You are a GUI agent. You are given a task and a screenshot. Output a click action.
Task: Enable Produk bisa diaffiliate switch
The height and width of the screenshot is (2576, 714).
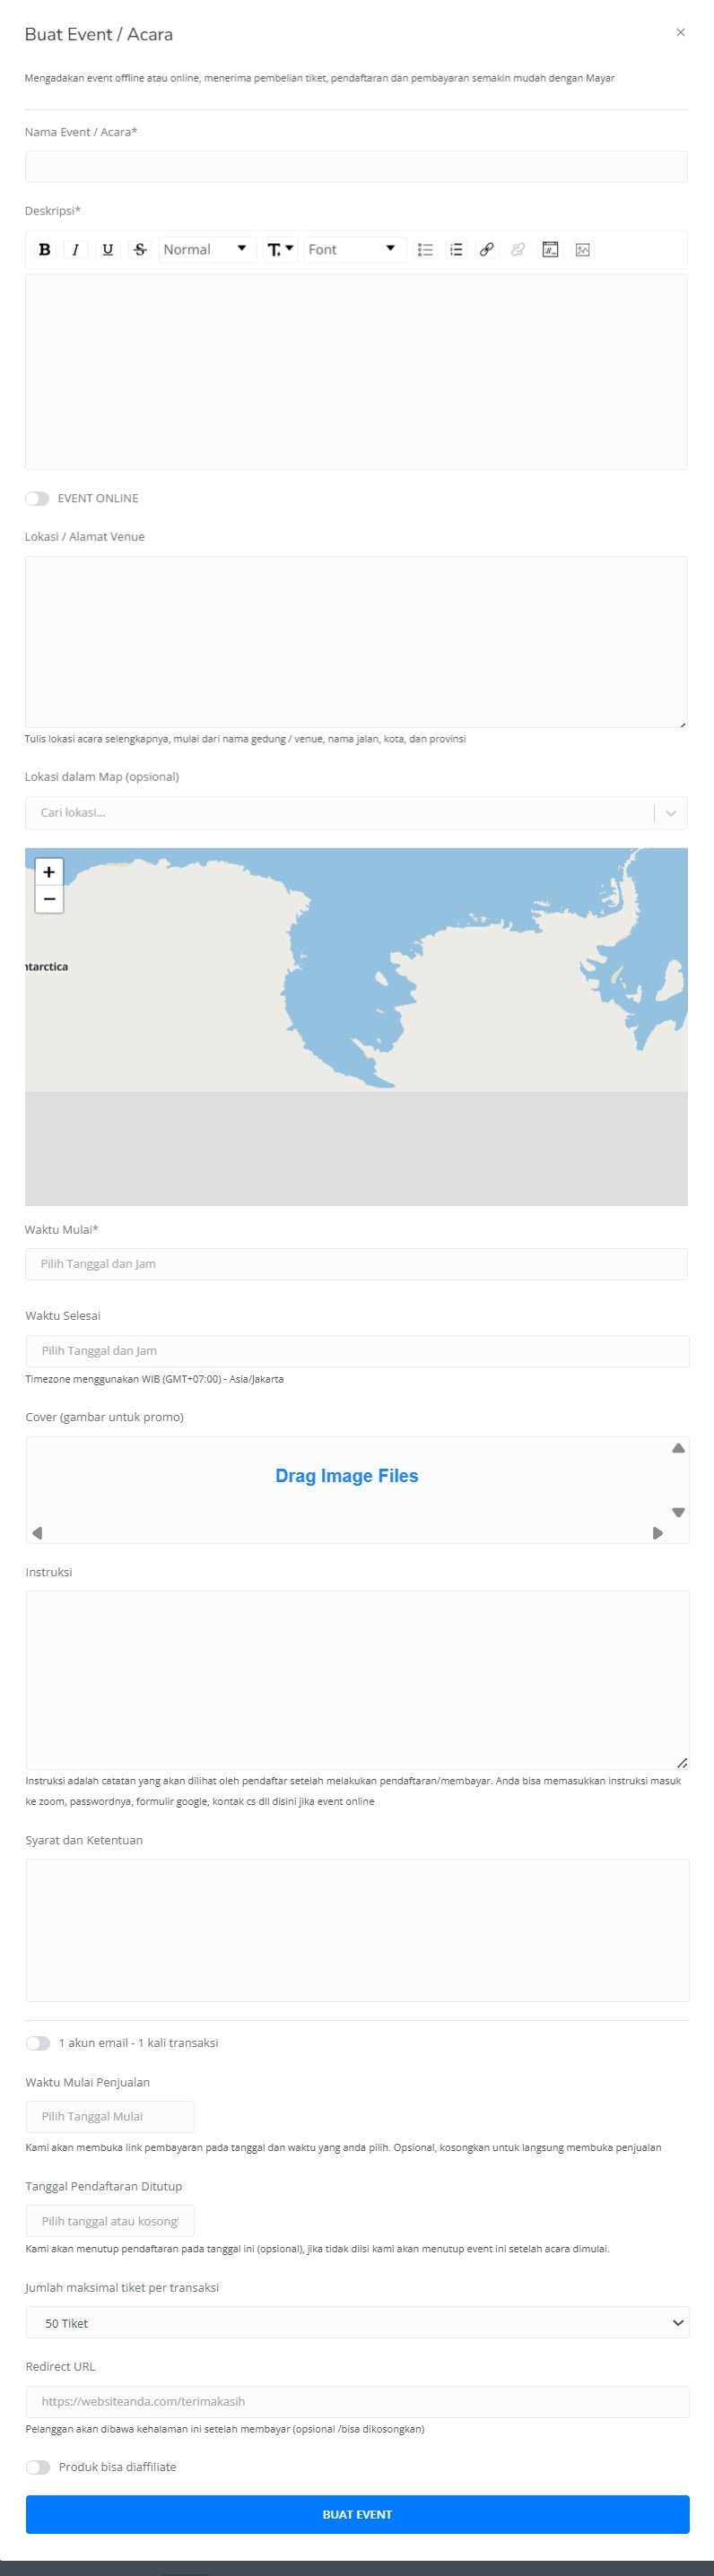click(x=38, y=2467)
